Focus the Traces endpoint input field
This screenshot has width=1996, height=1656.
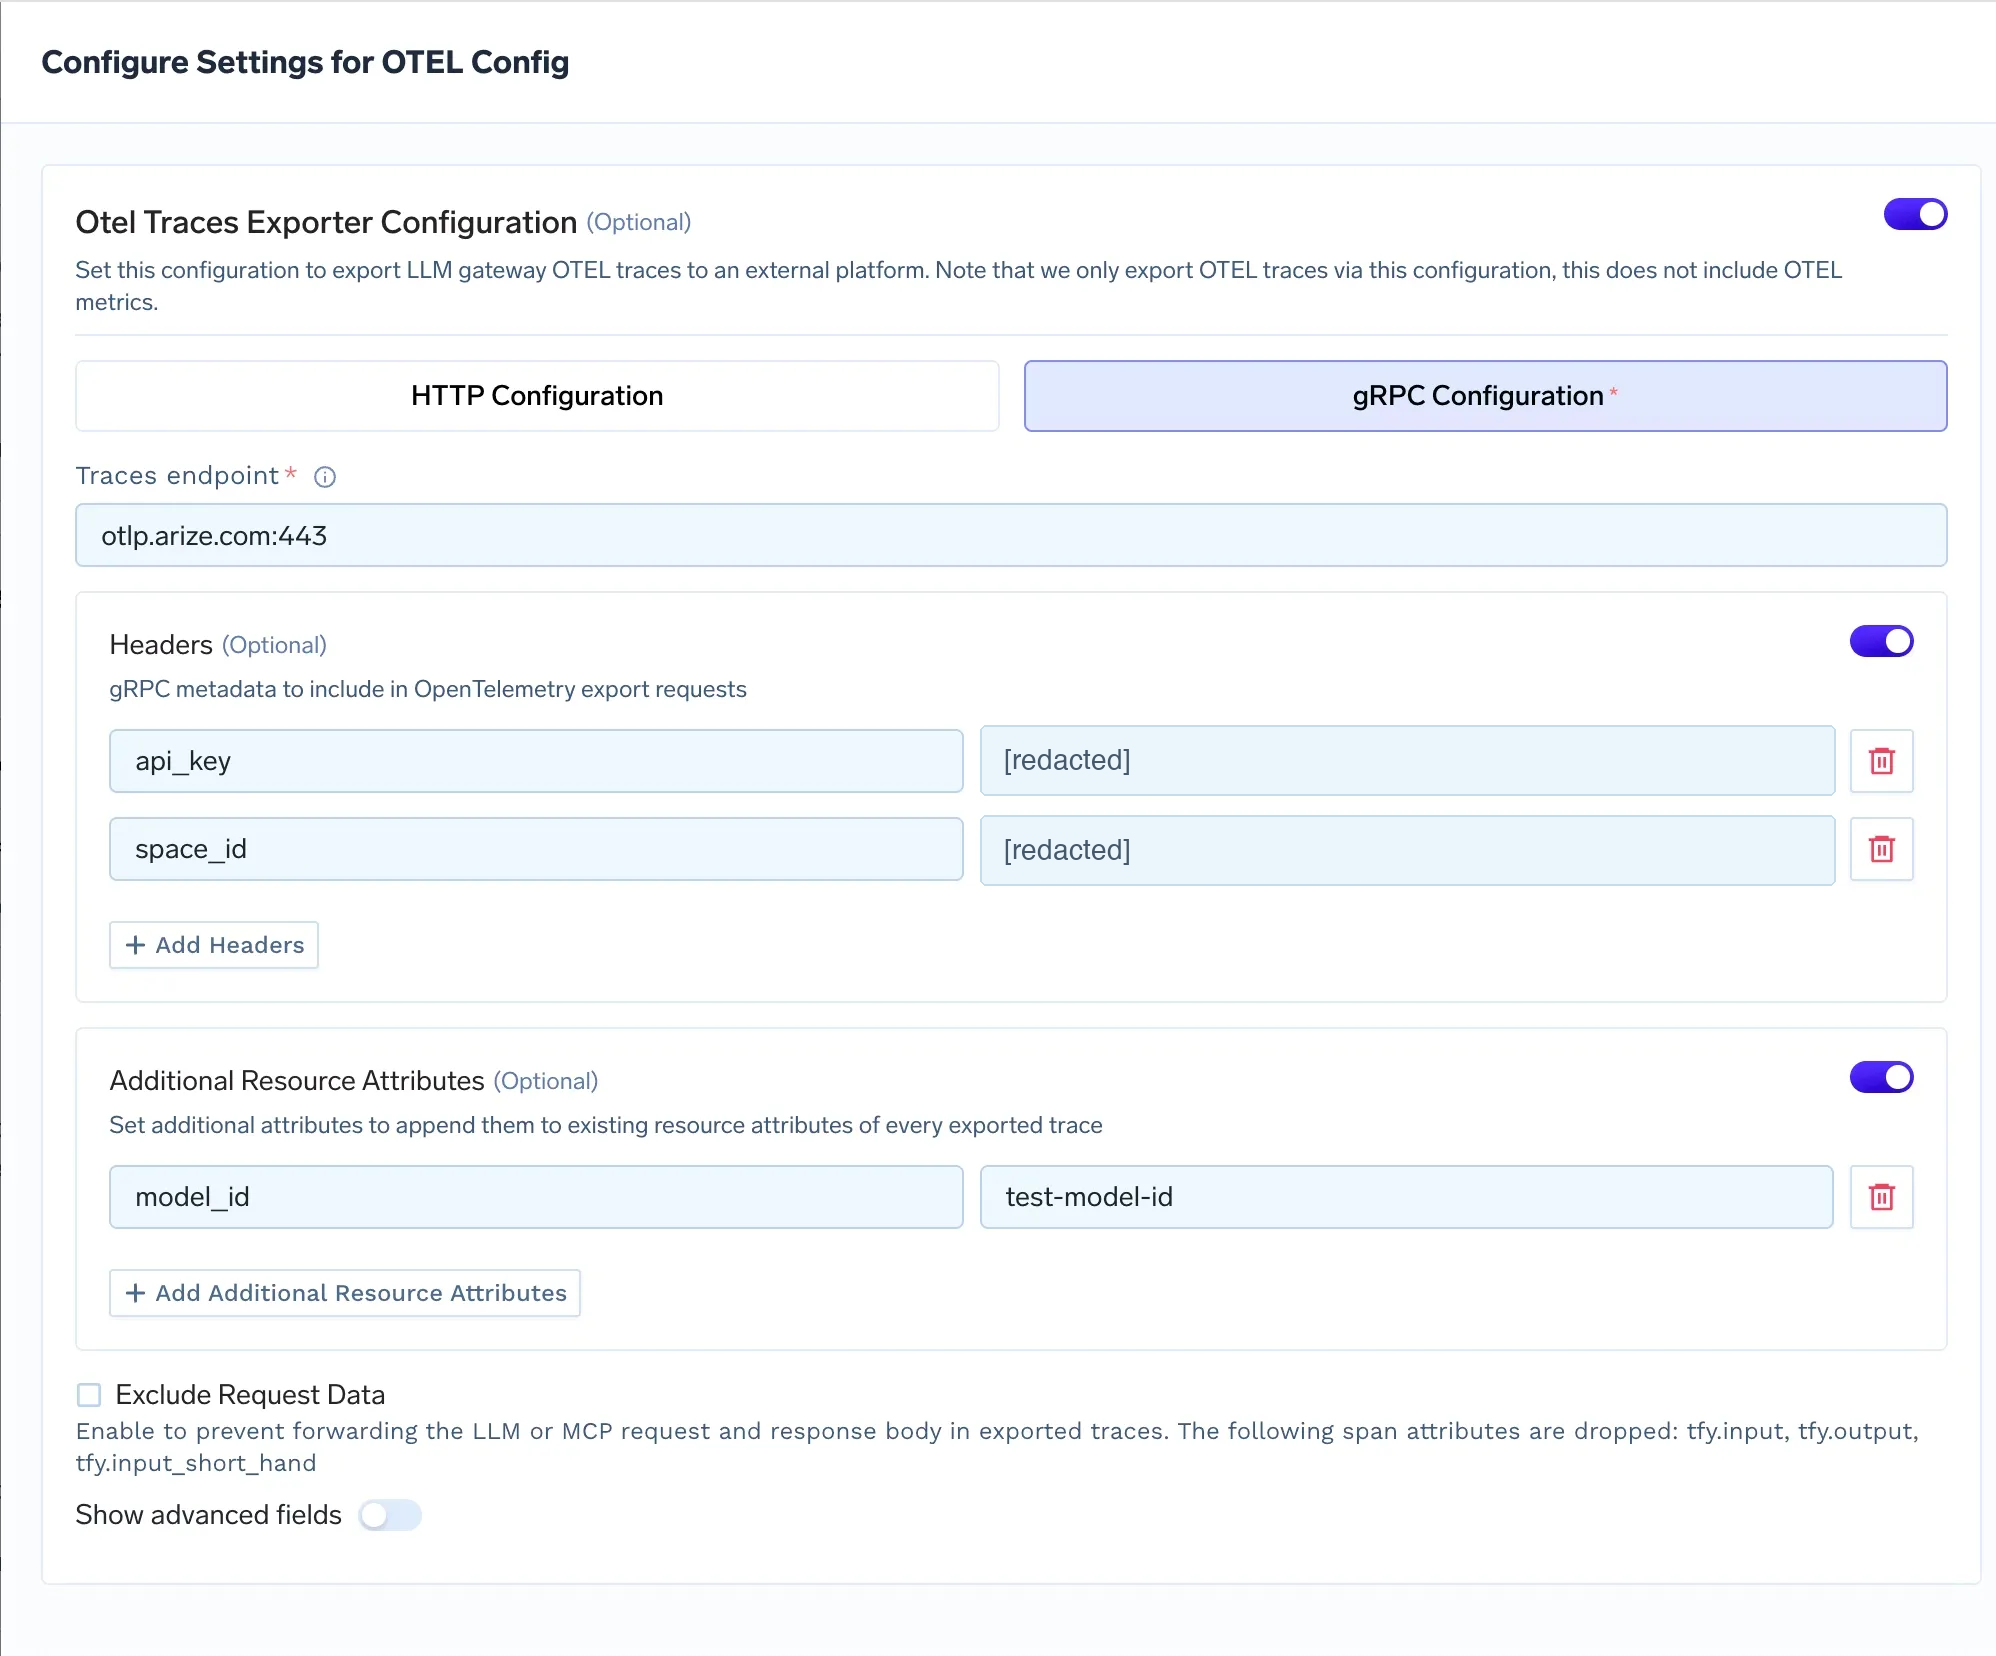(1011, 535)
